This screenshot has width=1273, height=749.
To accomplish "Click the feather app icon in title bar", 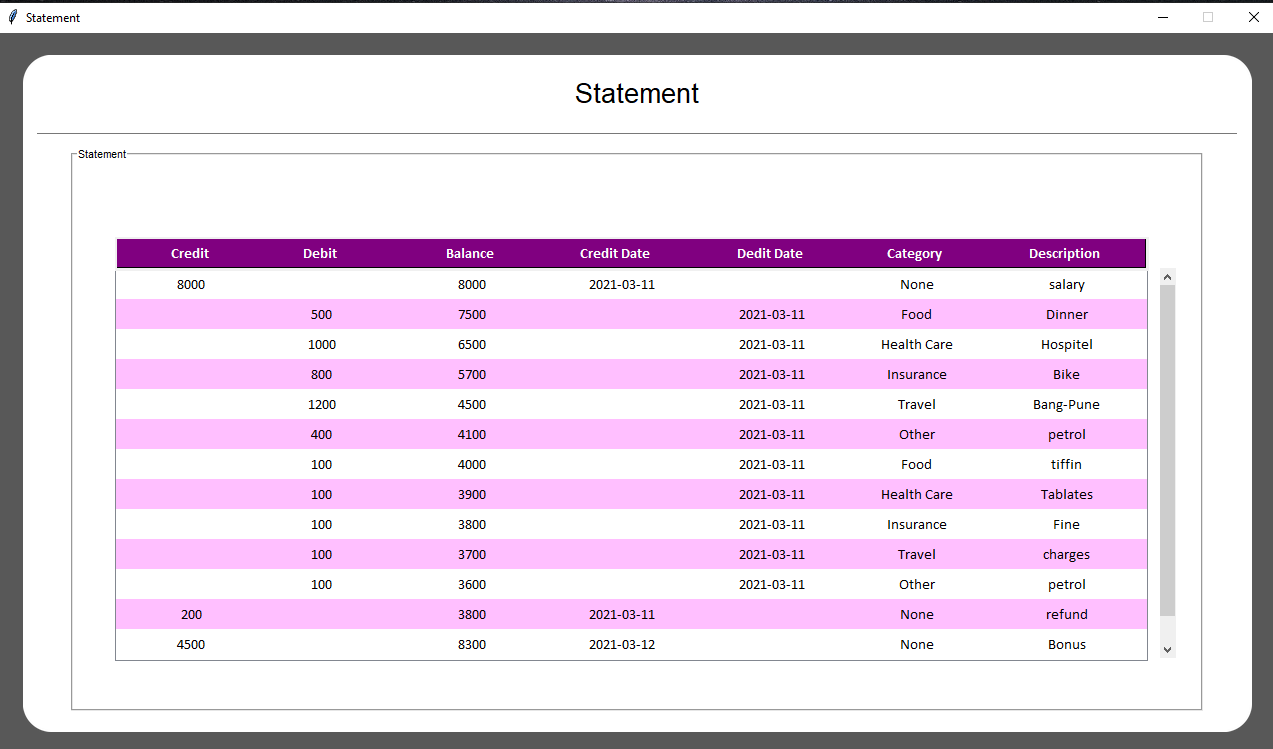I will pos(13,17).
